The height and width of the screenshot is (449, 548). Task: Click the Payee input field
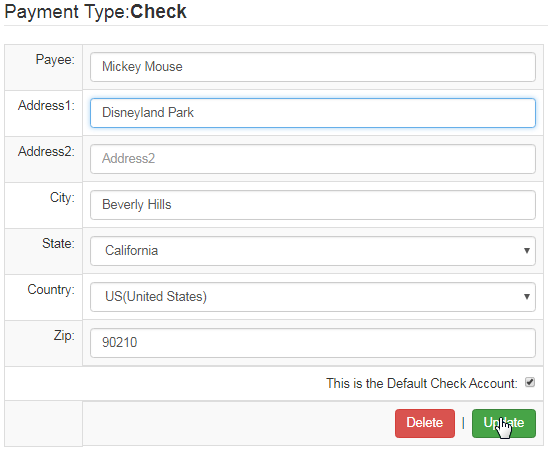tap(313, 67)
